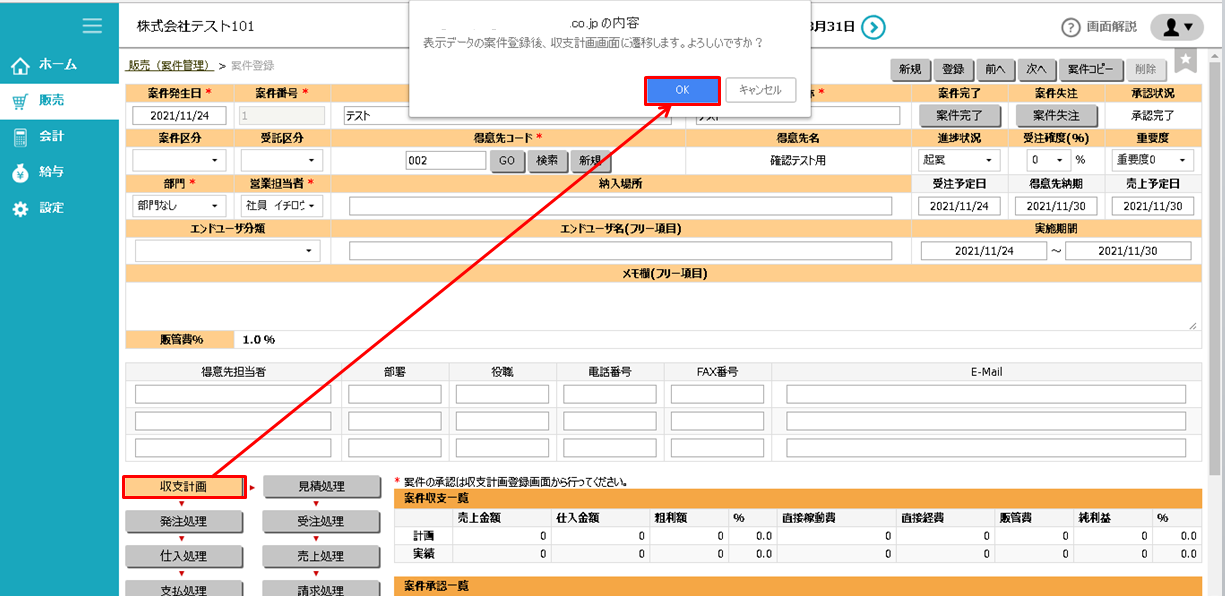Click the 販売 shopping cart icon
Image resolution: width=1225 pixels, height=596 pixels.
point(22,101)
